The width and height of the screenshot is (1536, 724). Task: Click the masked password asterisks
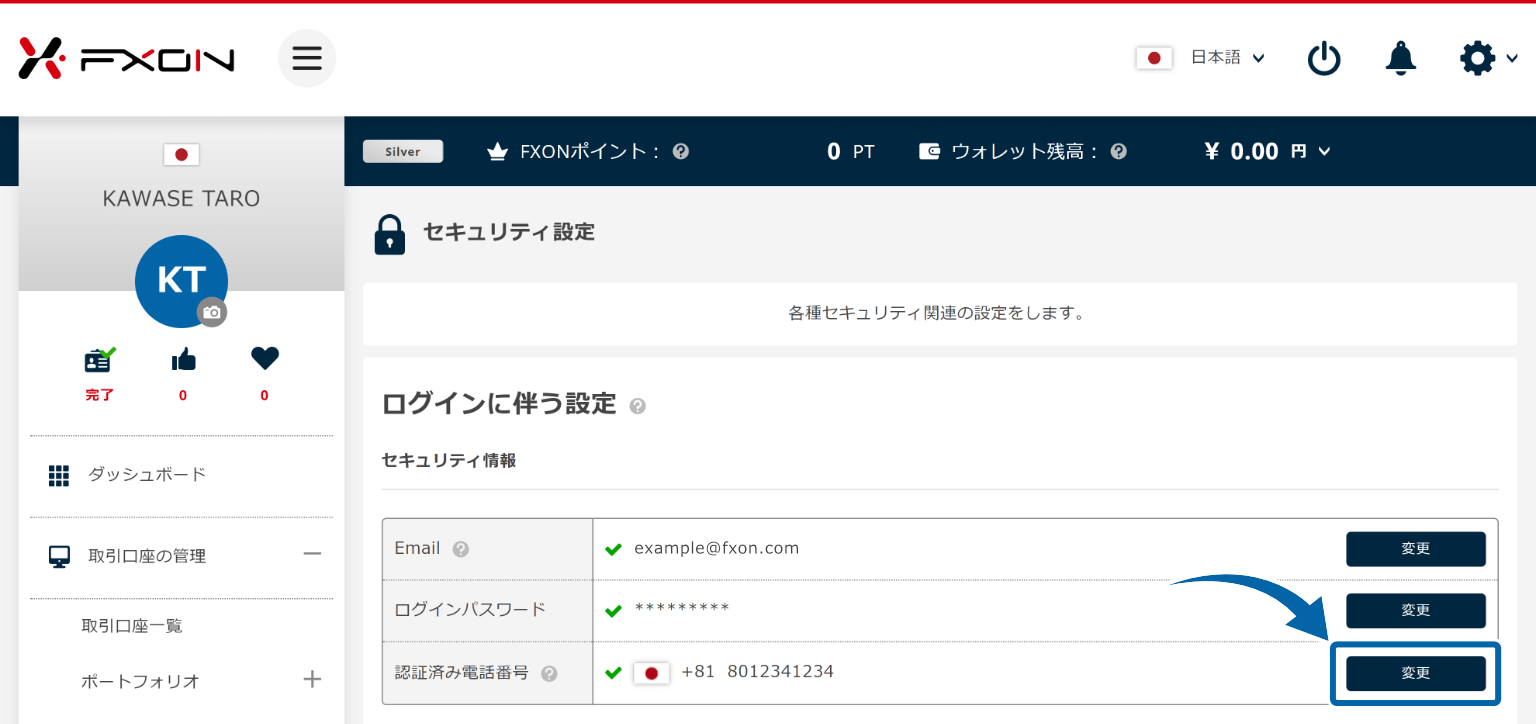coord(682,608)
